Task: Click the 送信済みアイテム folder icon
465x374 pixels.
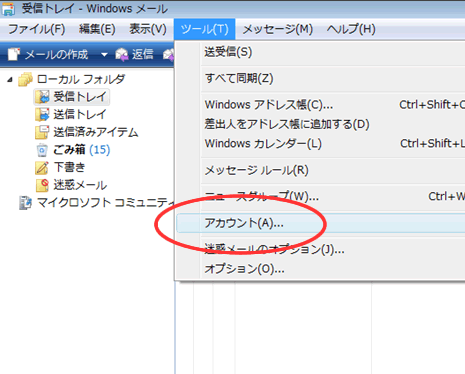Action: tap(42, 132)
